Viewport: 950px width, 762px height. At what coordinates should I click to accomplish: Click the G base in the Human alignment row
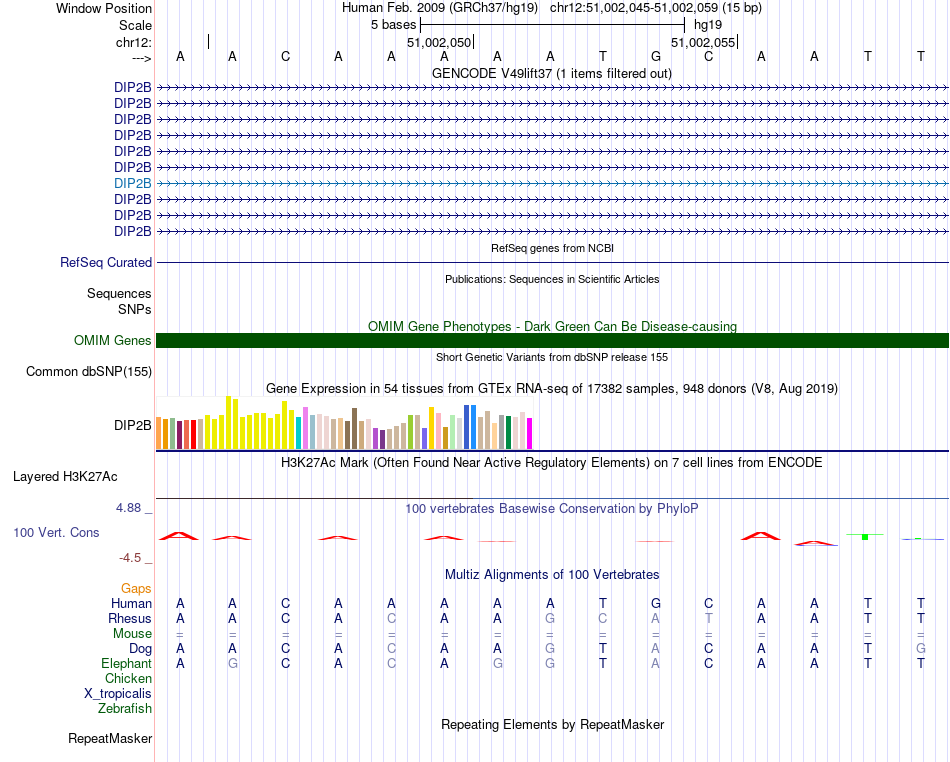pyautogui.click(x=656, y=603)
